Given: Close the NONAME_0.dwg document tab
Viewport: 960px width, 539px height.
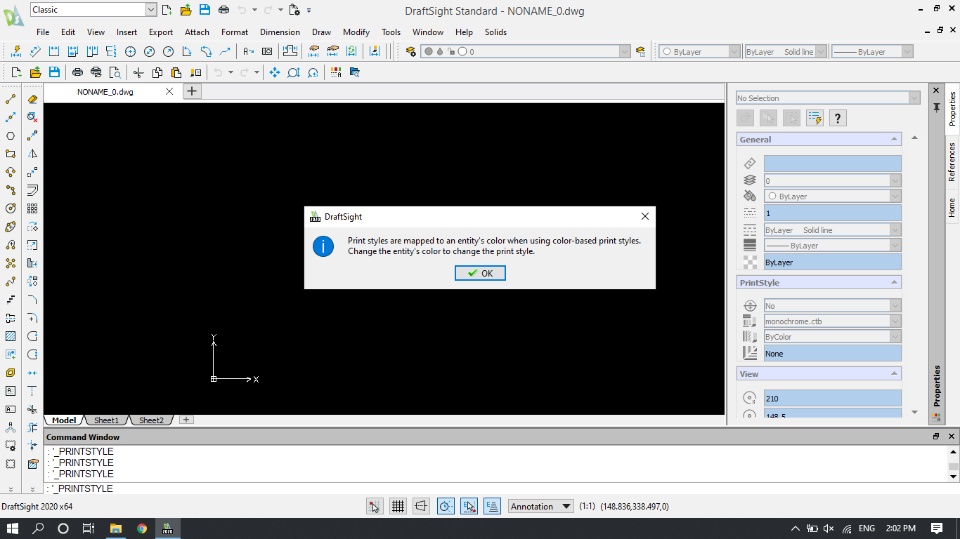Looking at the screenshot, I should tap(170, 91).
